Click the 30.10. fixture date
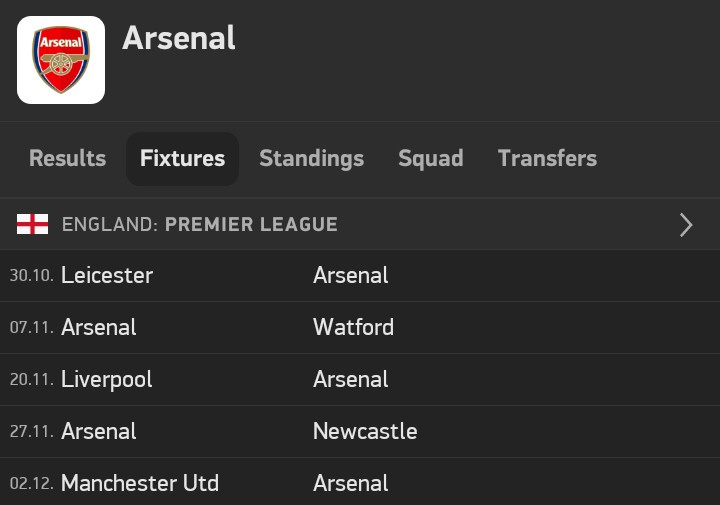The height and width of the screenshot is (505, 720). [32, 276]
